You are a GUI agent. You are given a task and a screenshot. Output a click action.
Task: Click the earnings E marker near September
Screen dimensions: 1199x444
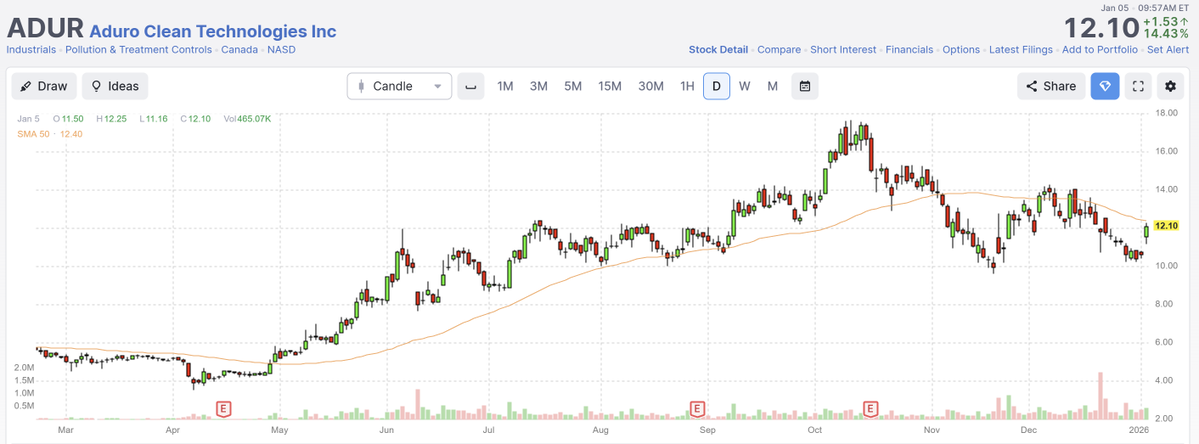tap(697, 409)
